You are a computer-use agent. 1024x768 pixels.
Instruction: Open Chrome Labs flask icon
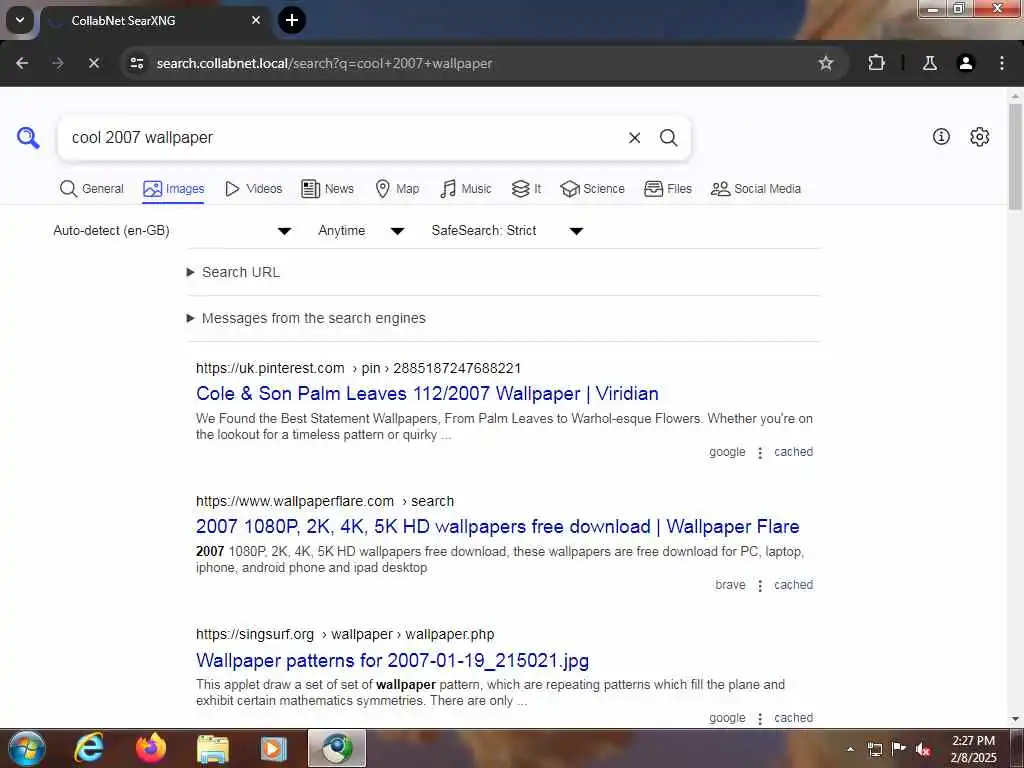(x=929, y=63)
